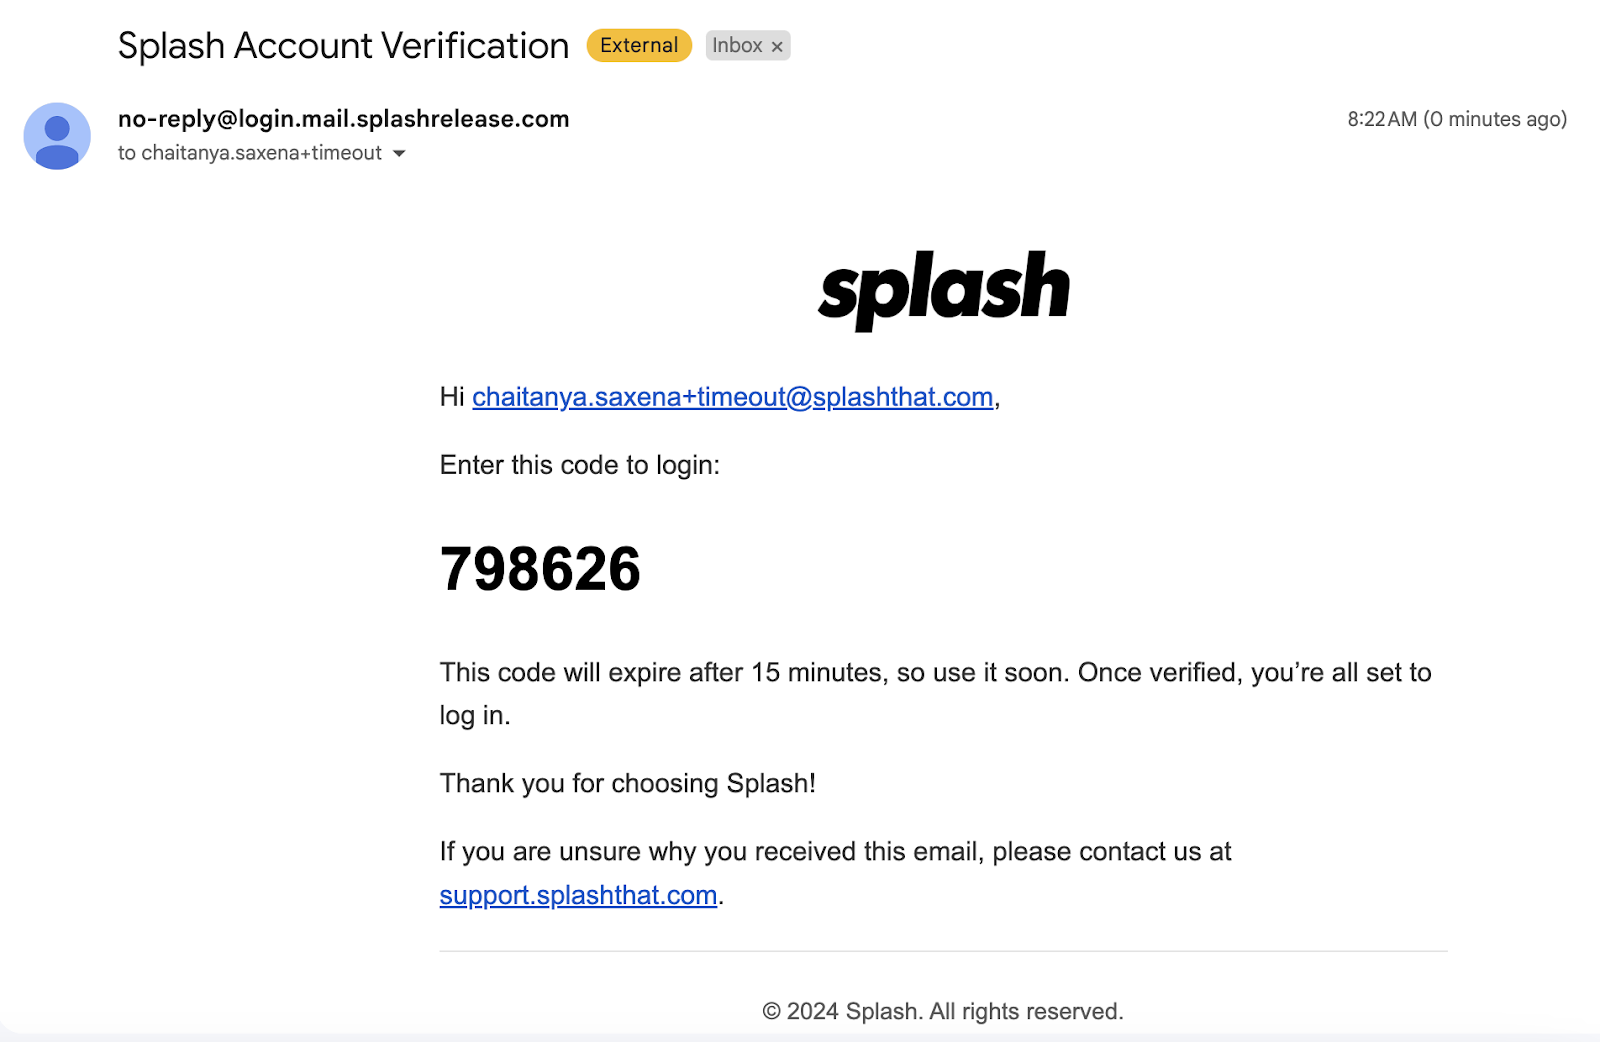This screenshot has height=1042, width=1600.
Task: Click the Splash Account Verification subject title
Action: click(x=343, y=46)
